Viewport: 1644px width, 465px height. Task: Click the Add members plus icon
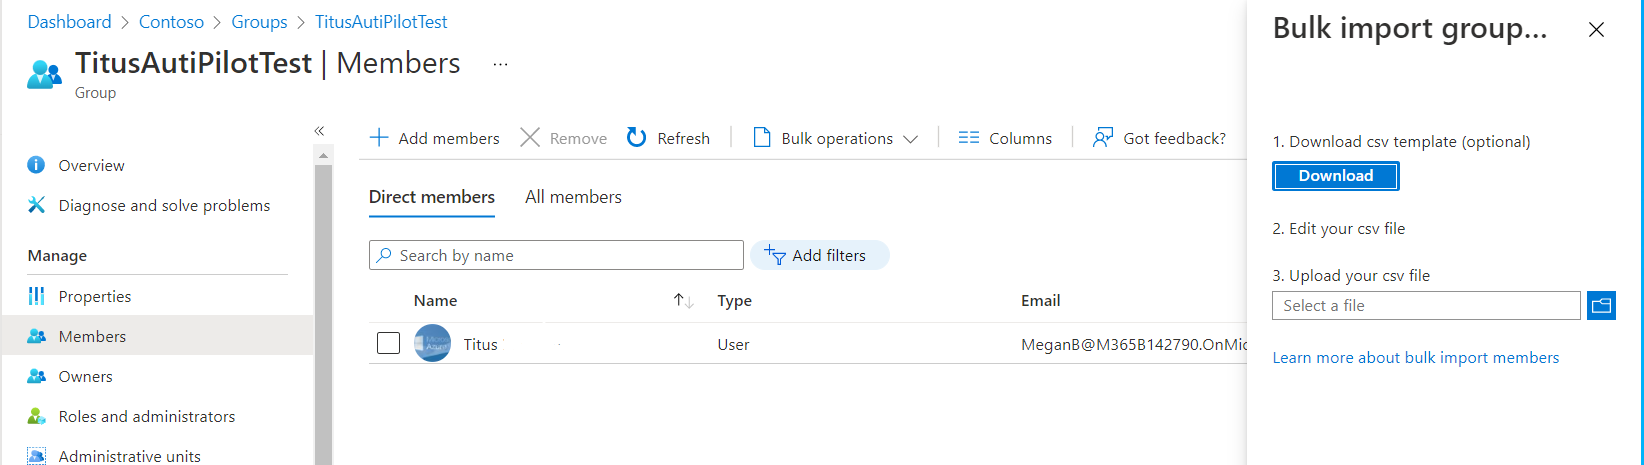379,138
